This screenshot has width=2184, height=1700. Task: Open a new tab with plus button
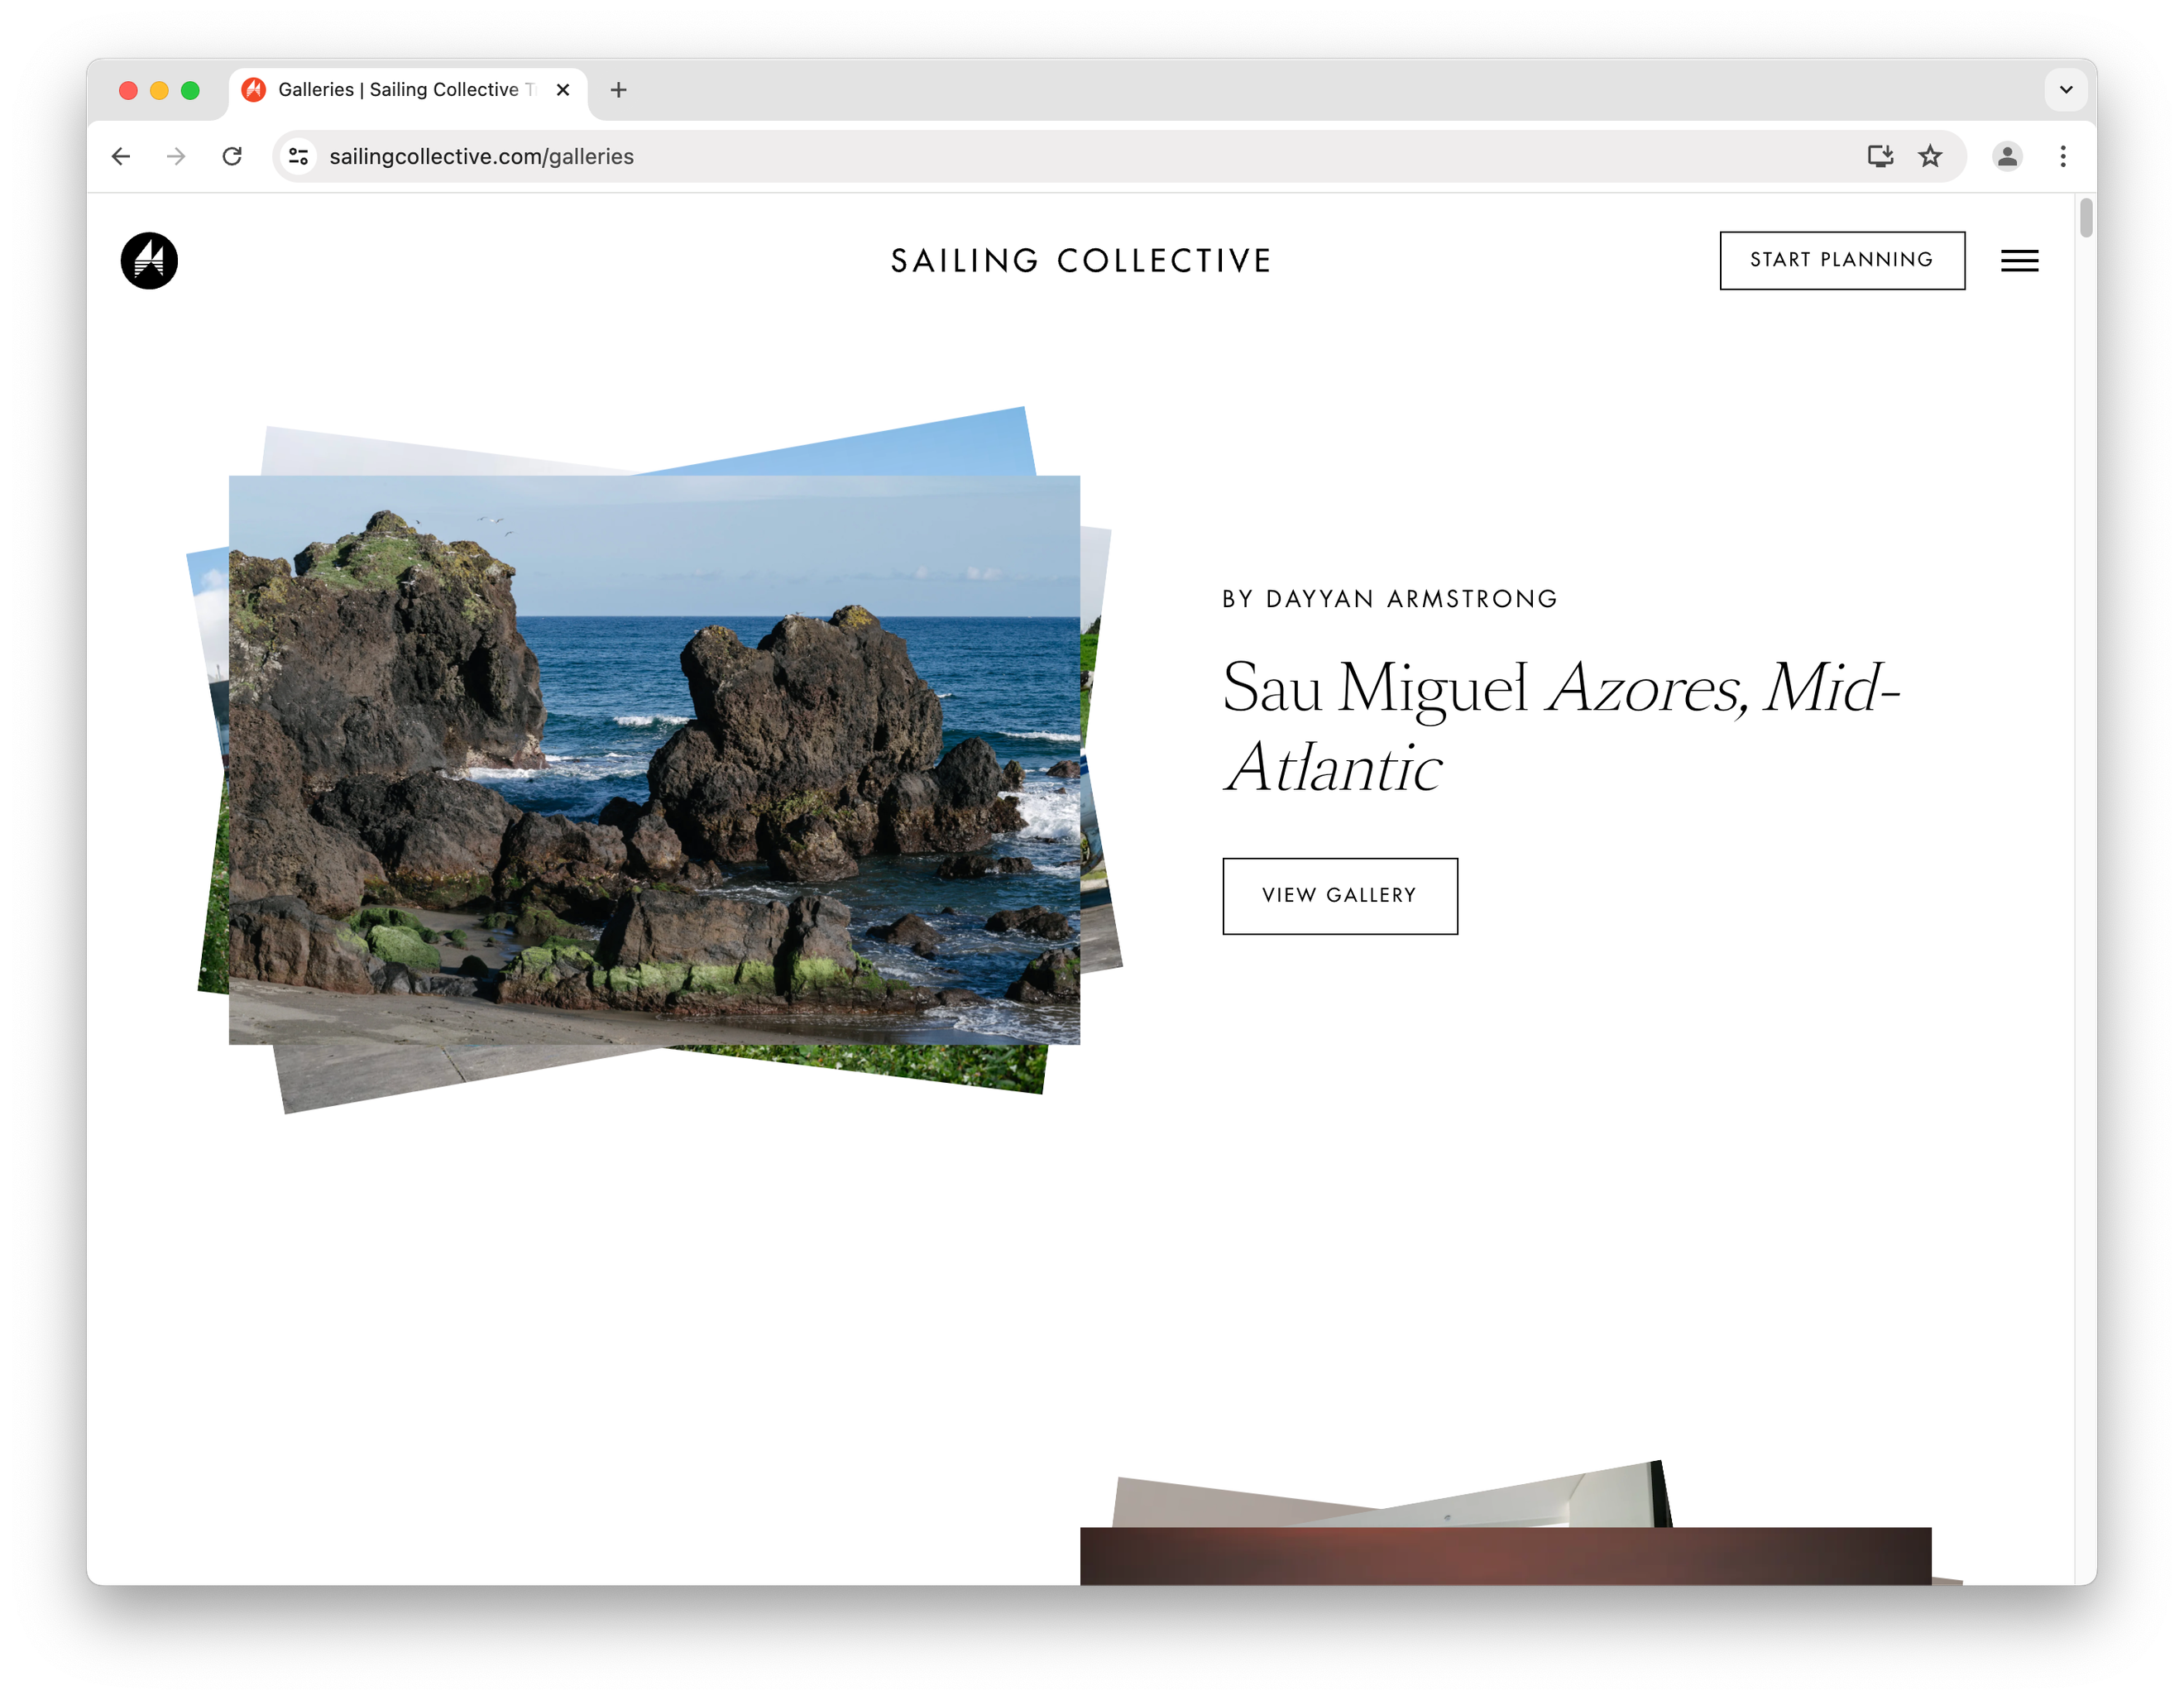tap(619, 90)
